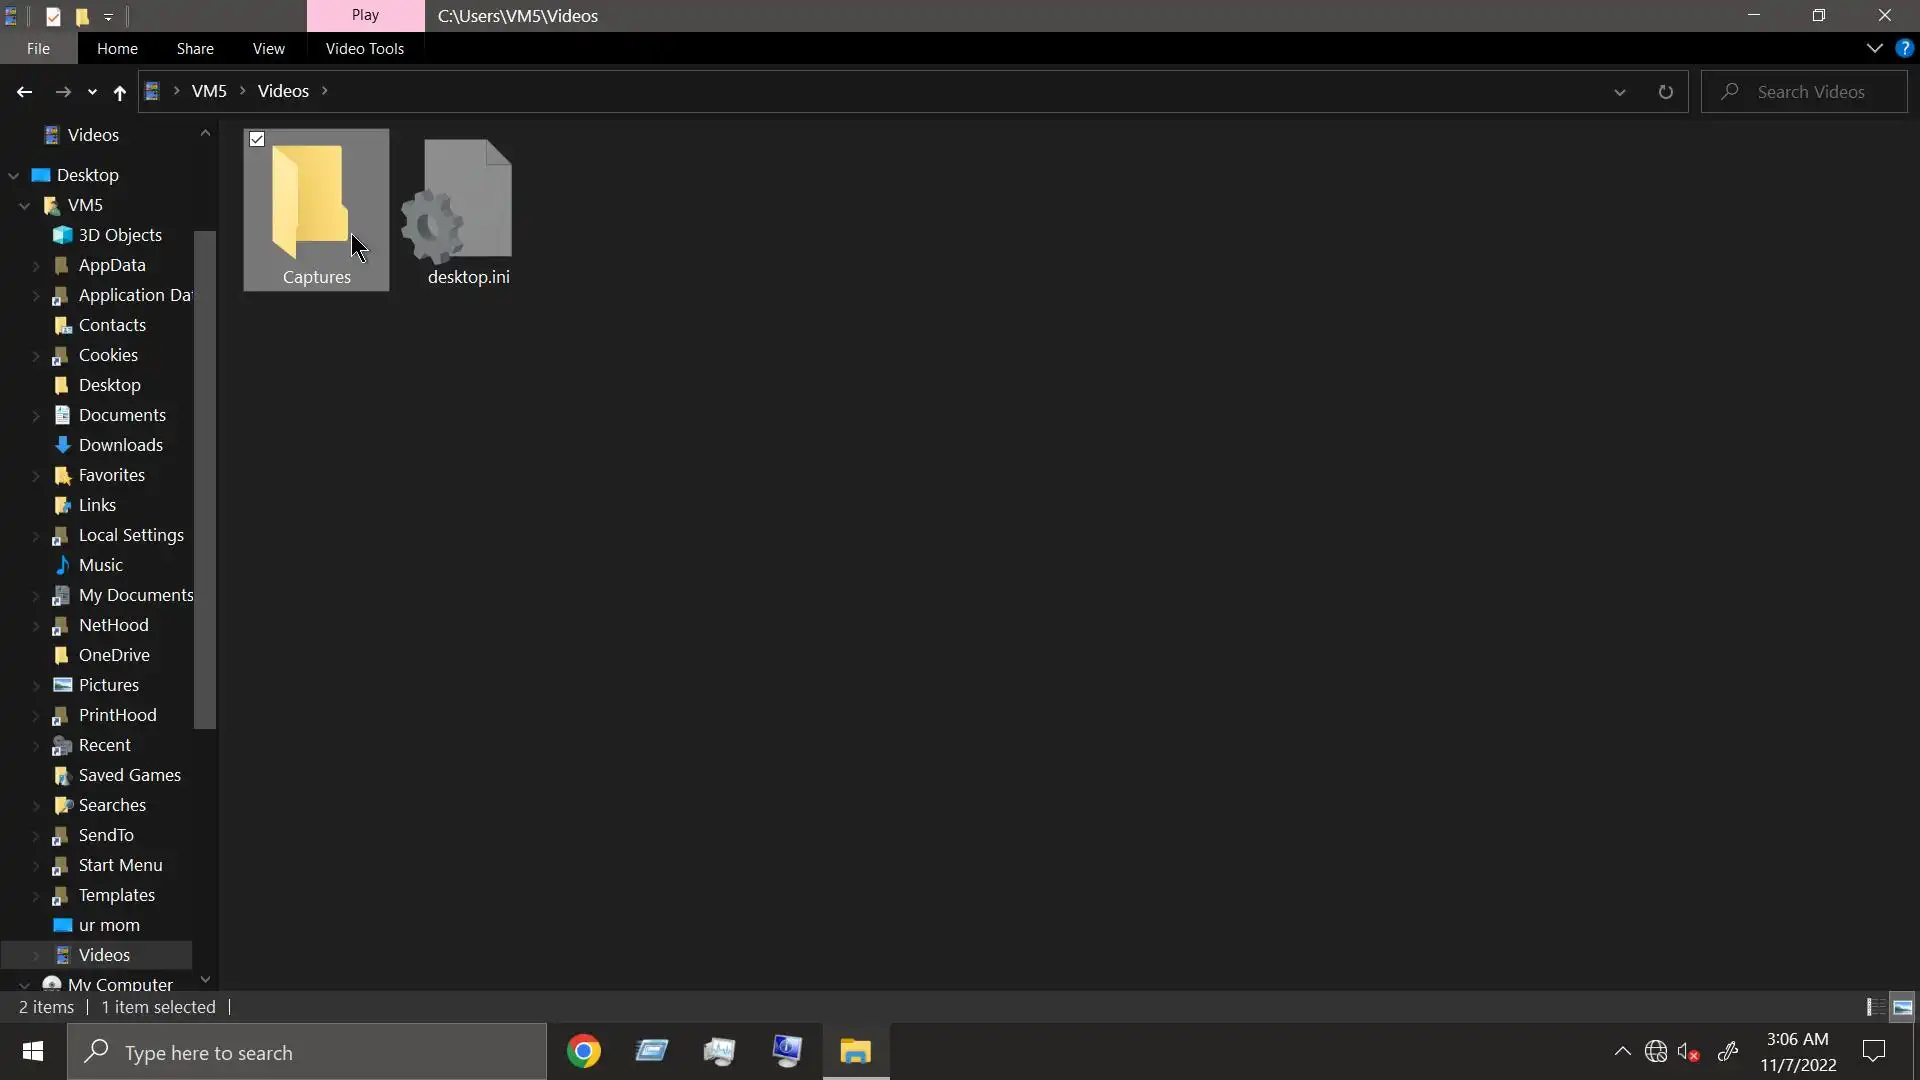The height and width of the screenshot is (1080, 1920).
Task: Switch to Large icons view layout
Action: (1903, 1007)
